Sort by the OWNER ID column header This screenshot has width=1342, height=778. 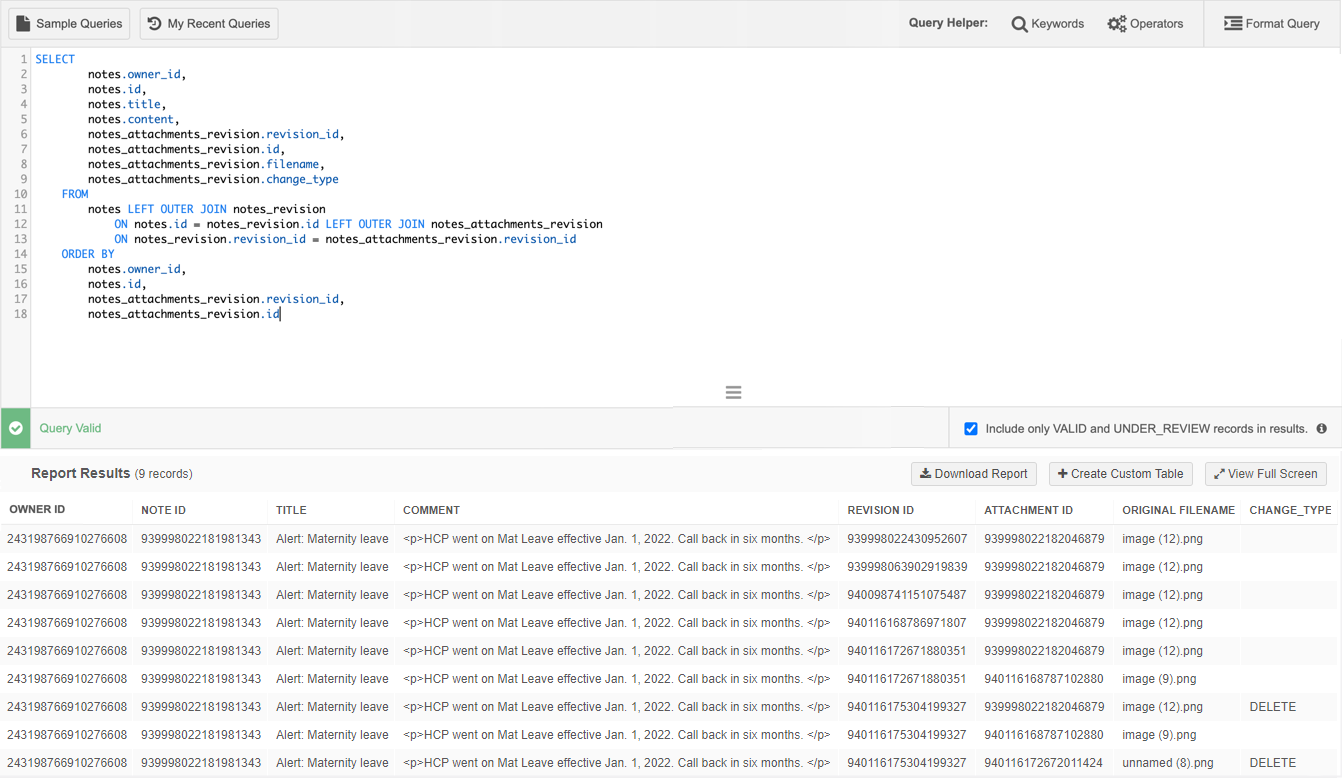click(x=37, y=510)
